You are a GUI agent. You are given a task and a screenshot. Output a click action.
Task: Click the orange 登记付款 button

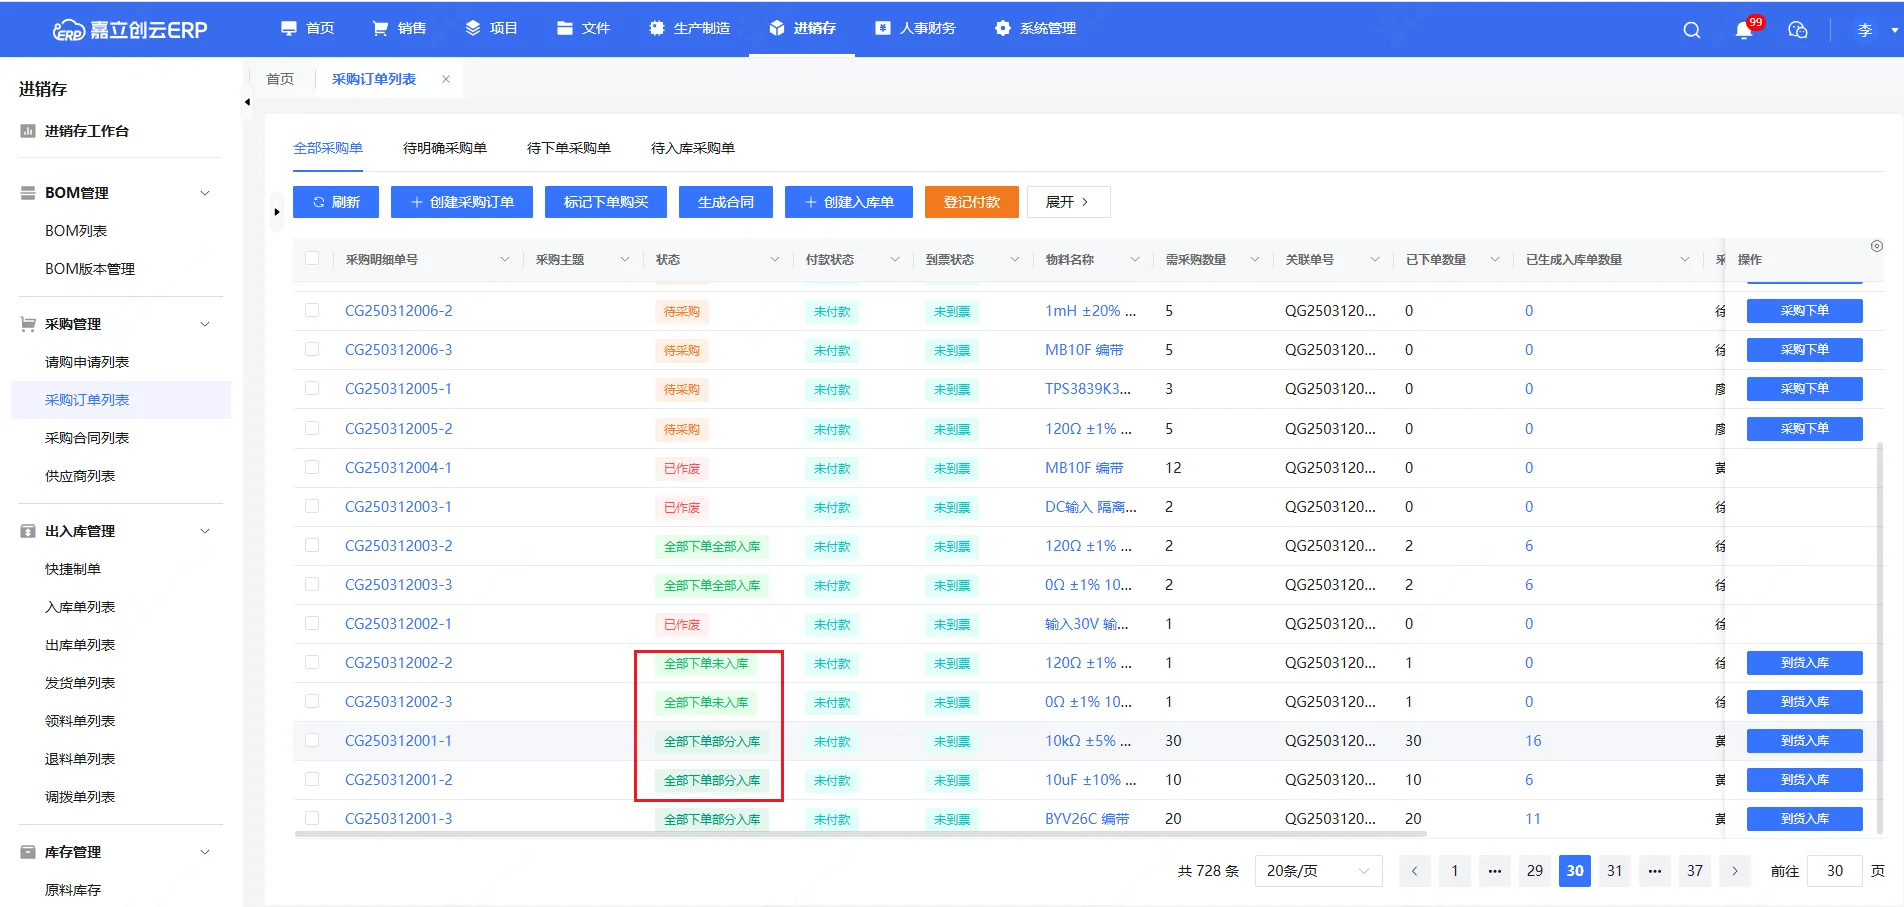click(x=971, y=202)
